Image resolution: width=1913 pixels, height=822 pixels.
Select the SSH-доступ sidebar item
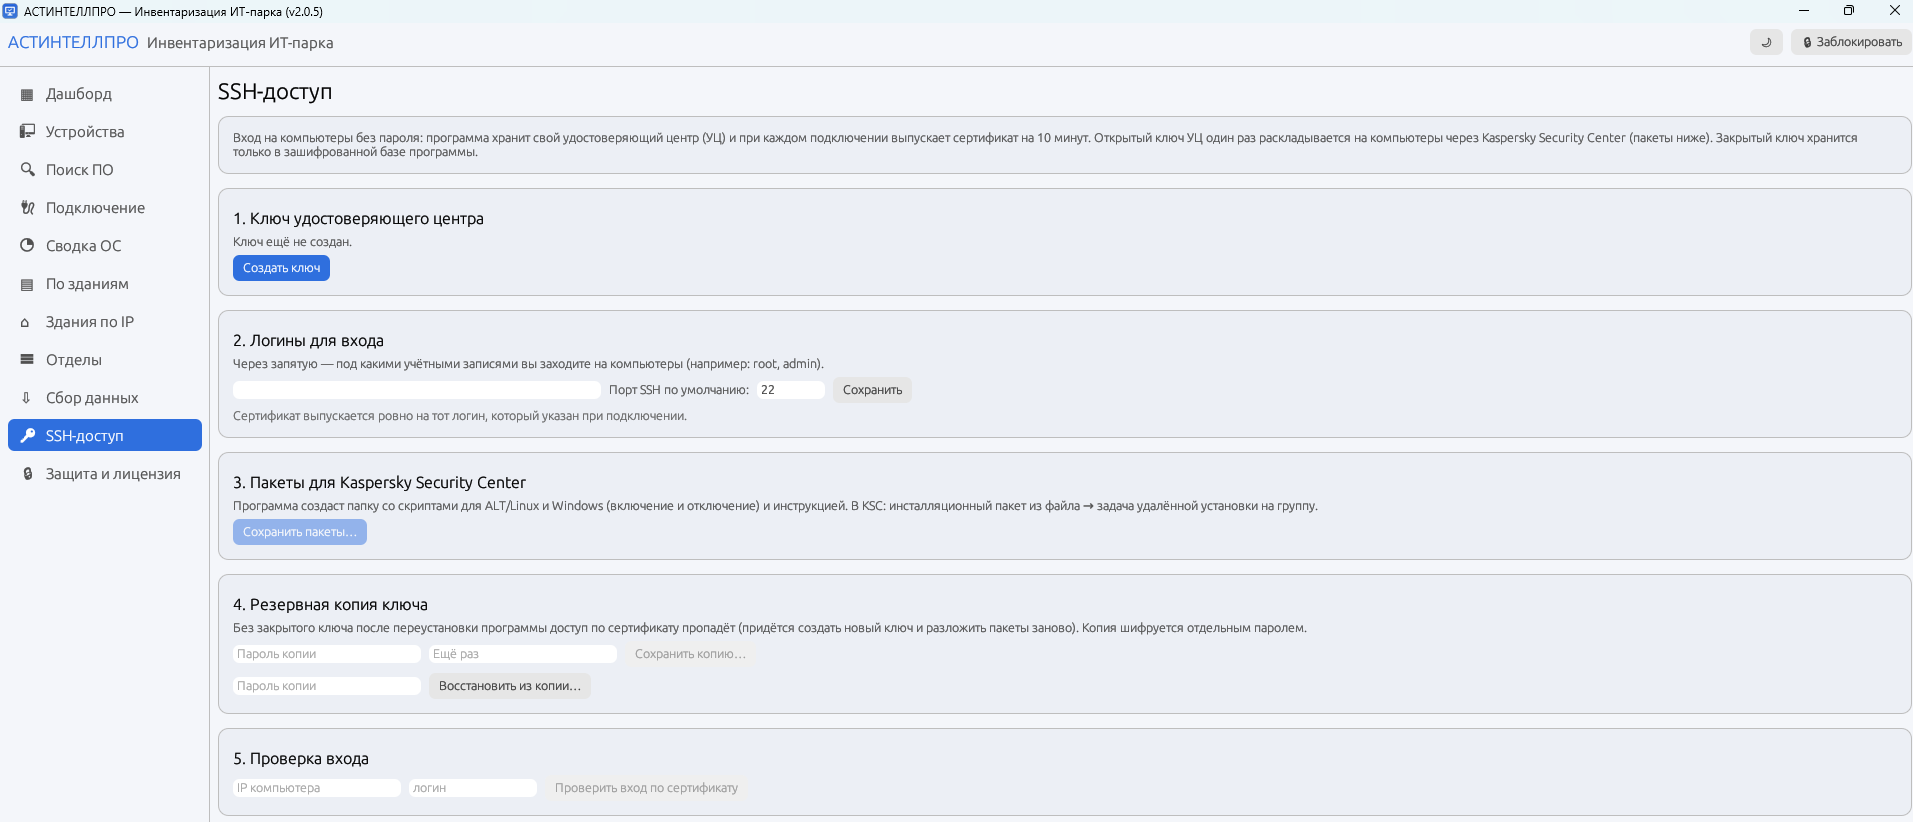(105, 436)
